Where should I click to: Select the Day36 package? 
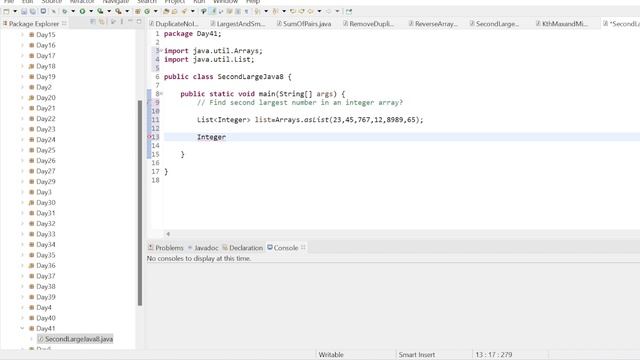click(x=42, y=265)
